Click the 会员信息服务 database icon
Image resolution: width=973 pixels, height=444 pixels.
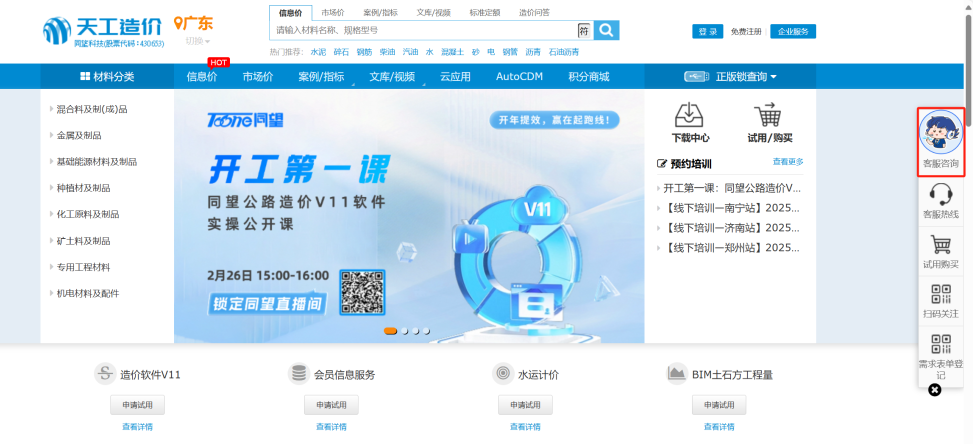tap(298, 374)
